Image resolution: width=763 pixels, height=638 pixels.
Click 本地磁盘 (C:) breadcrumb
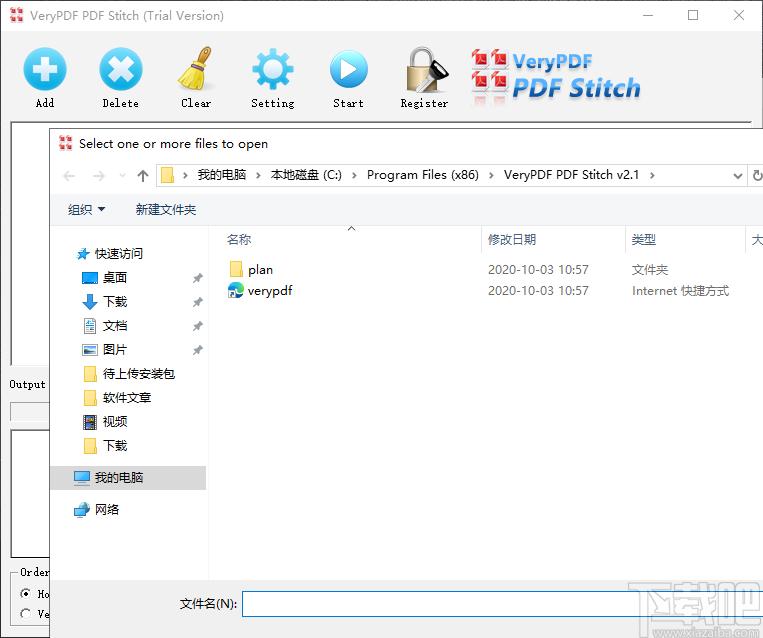pyautogui.click(x=306, y=175)
